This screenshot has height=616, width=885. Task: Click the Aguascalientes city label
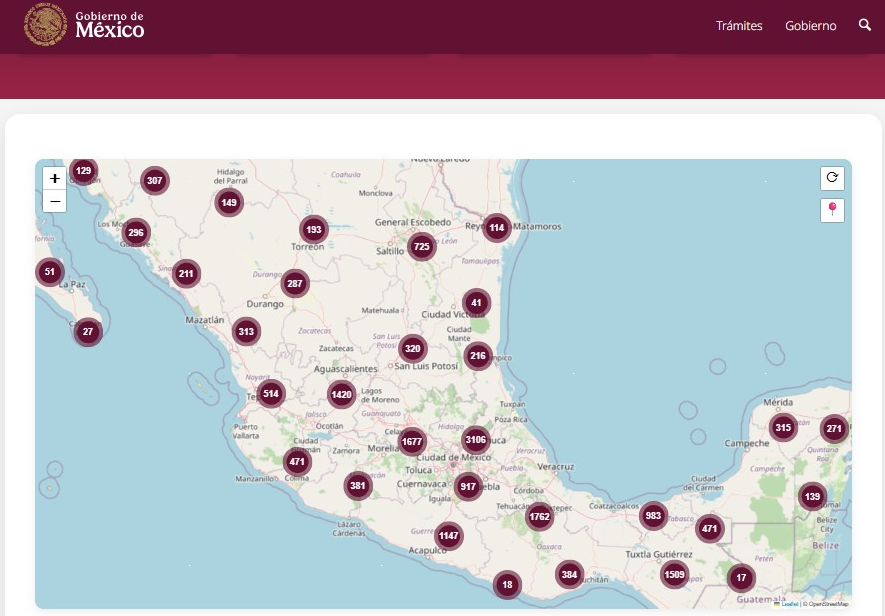pyautogui.click(x=345, y=369)
